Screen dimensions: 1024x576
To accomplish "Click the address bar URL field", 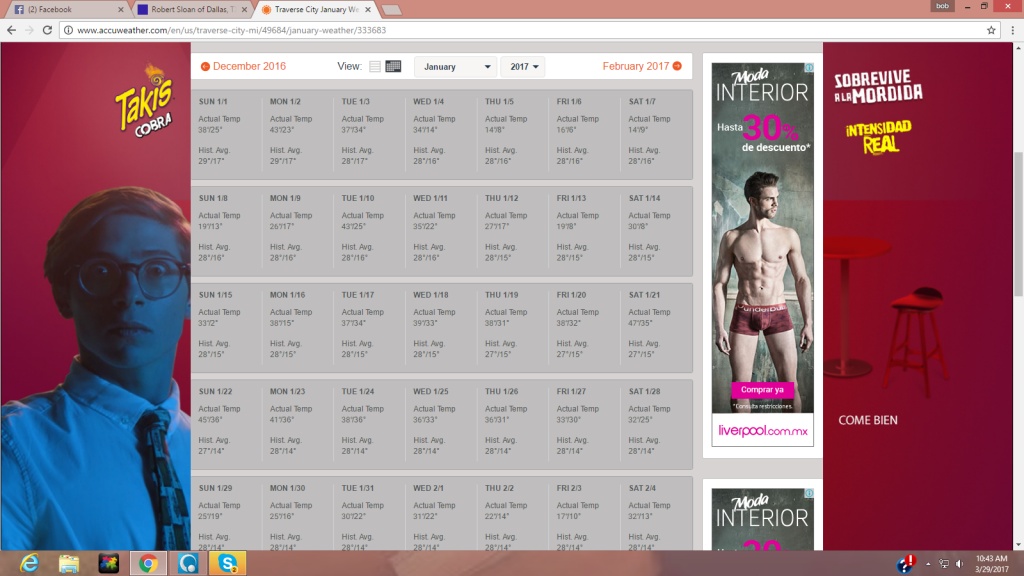I will 529,30.
